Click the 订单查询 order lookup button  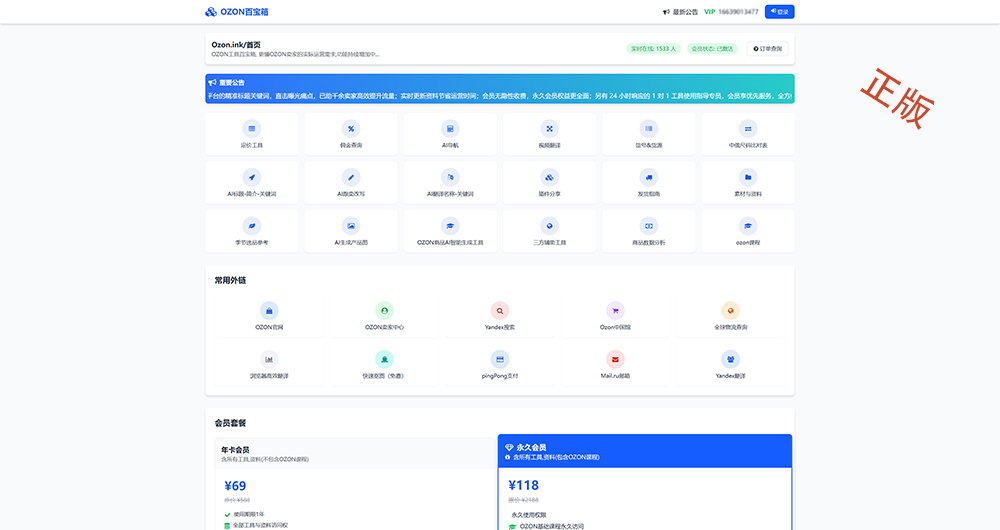(x=767, y=48)
